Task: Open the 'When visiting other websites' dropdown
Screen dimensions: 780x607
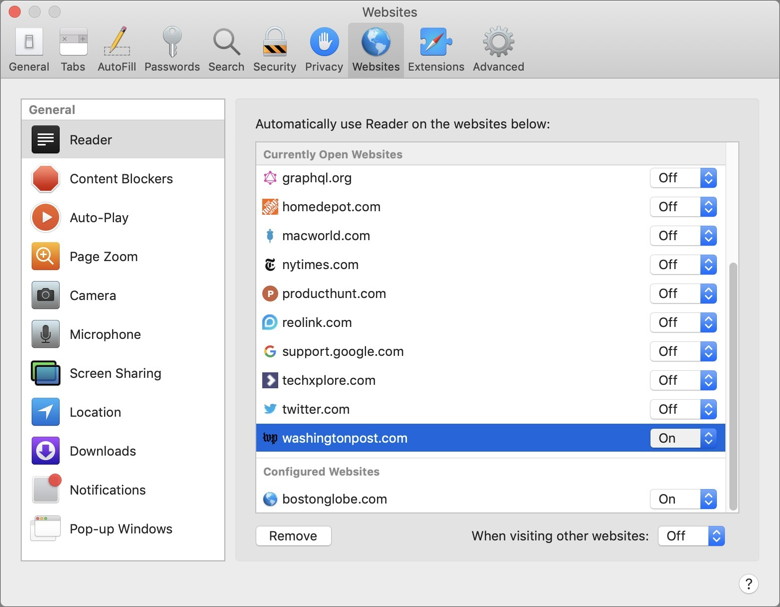Action: click(x=691, y=536)
